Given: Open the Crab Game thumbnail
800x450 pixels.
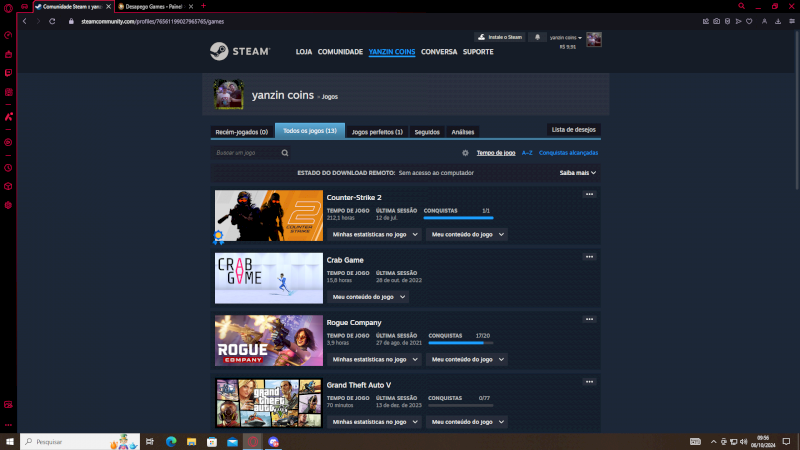Looking at the screenshot, I should (x=269, y=278).
